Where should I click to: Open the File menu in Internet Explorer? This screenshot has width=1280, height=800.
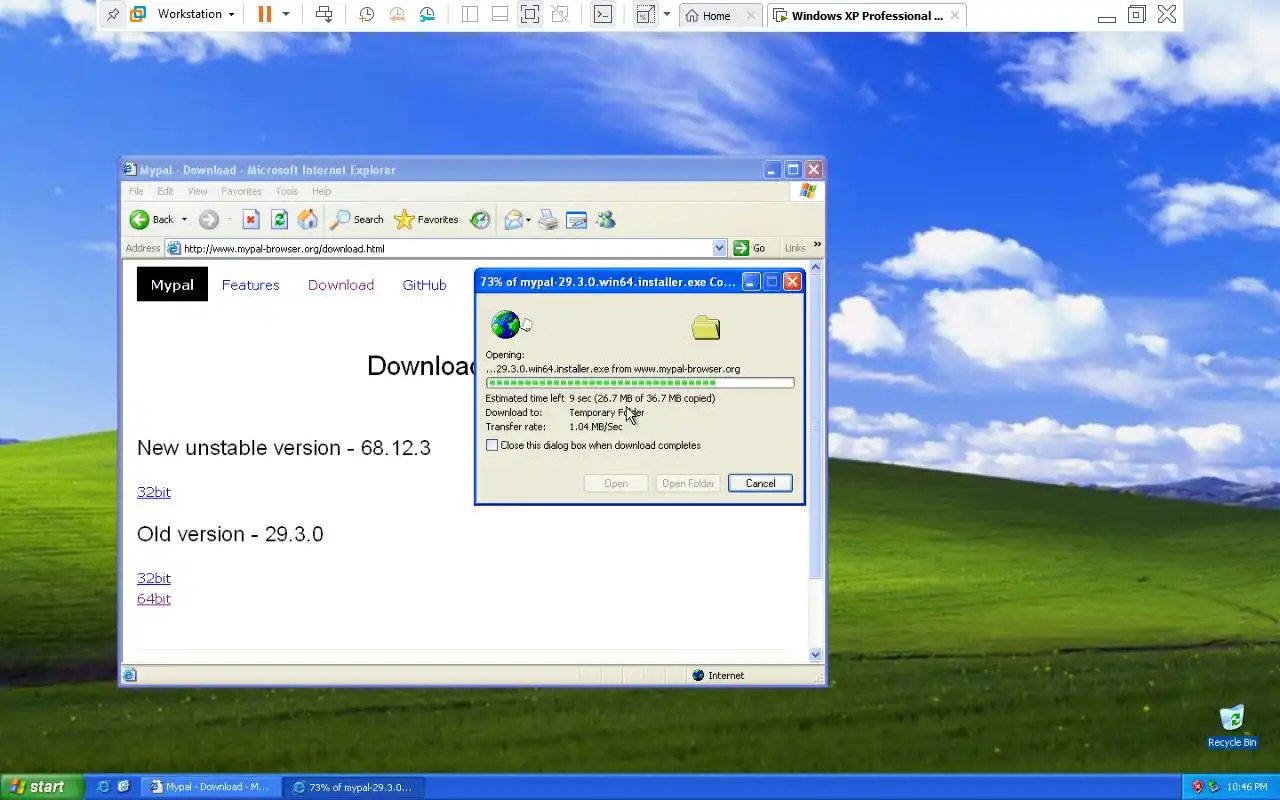coord(135,191)
